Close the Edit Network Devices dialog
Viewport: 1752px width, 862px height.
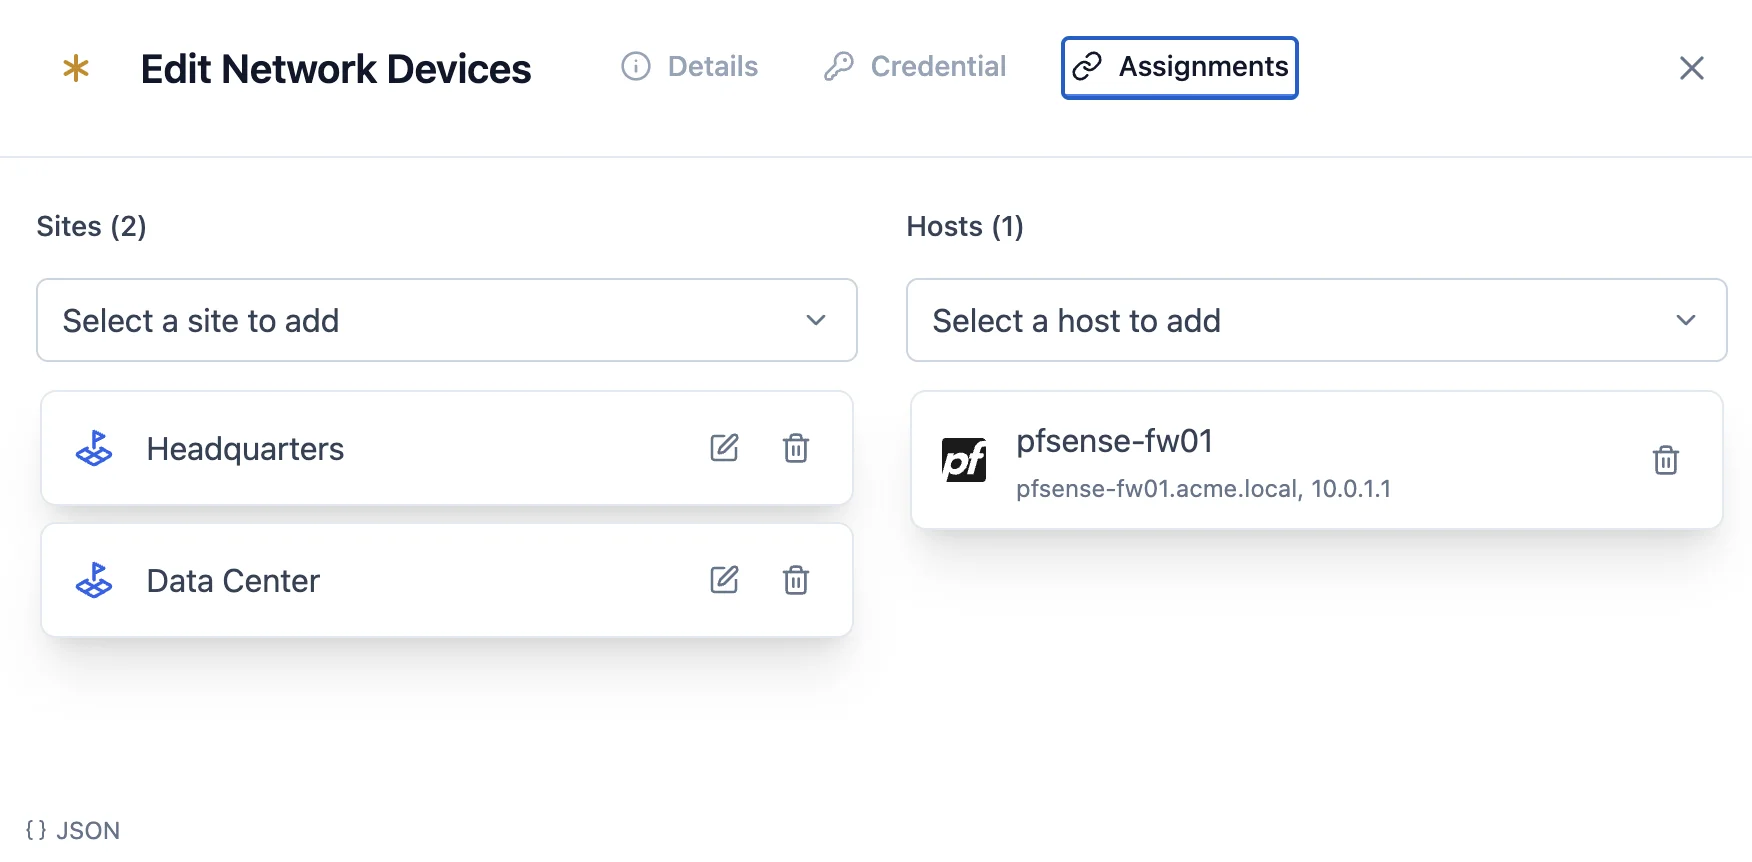tap(1692, 68)
